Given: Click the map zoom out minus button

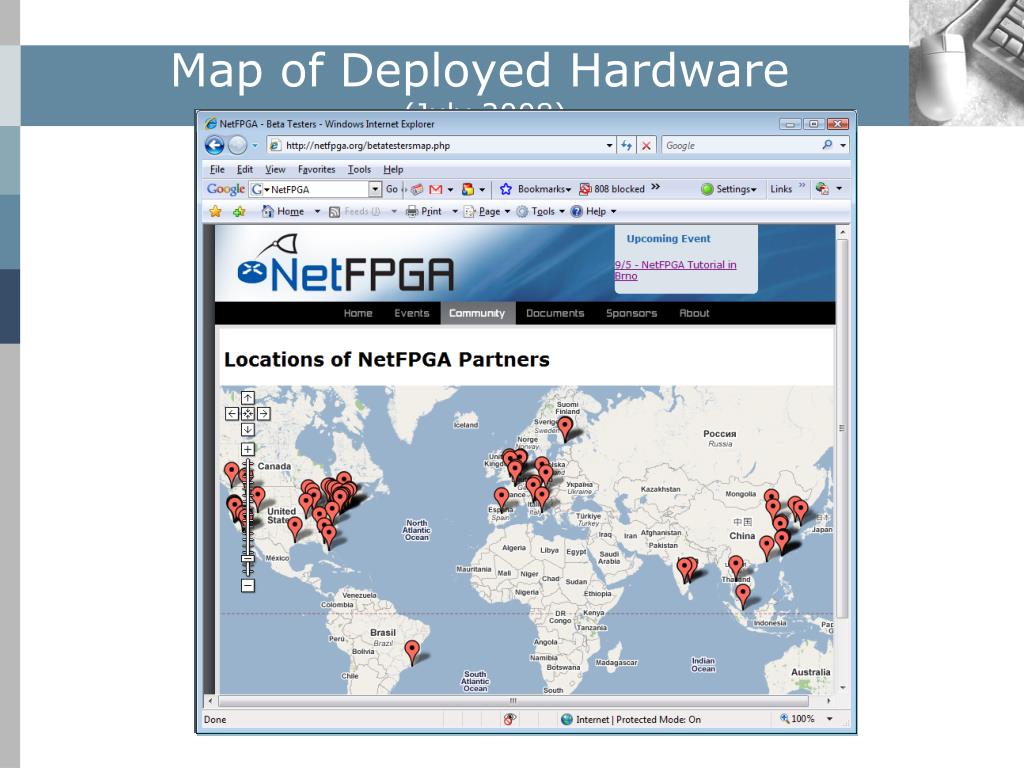Looking at the screenshot, I should [248, 586].
